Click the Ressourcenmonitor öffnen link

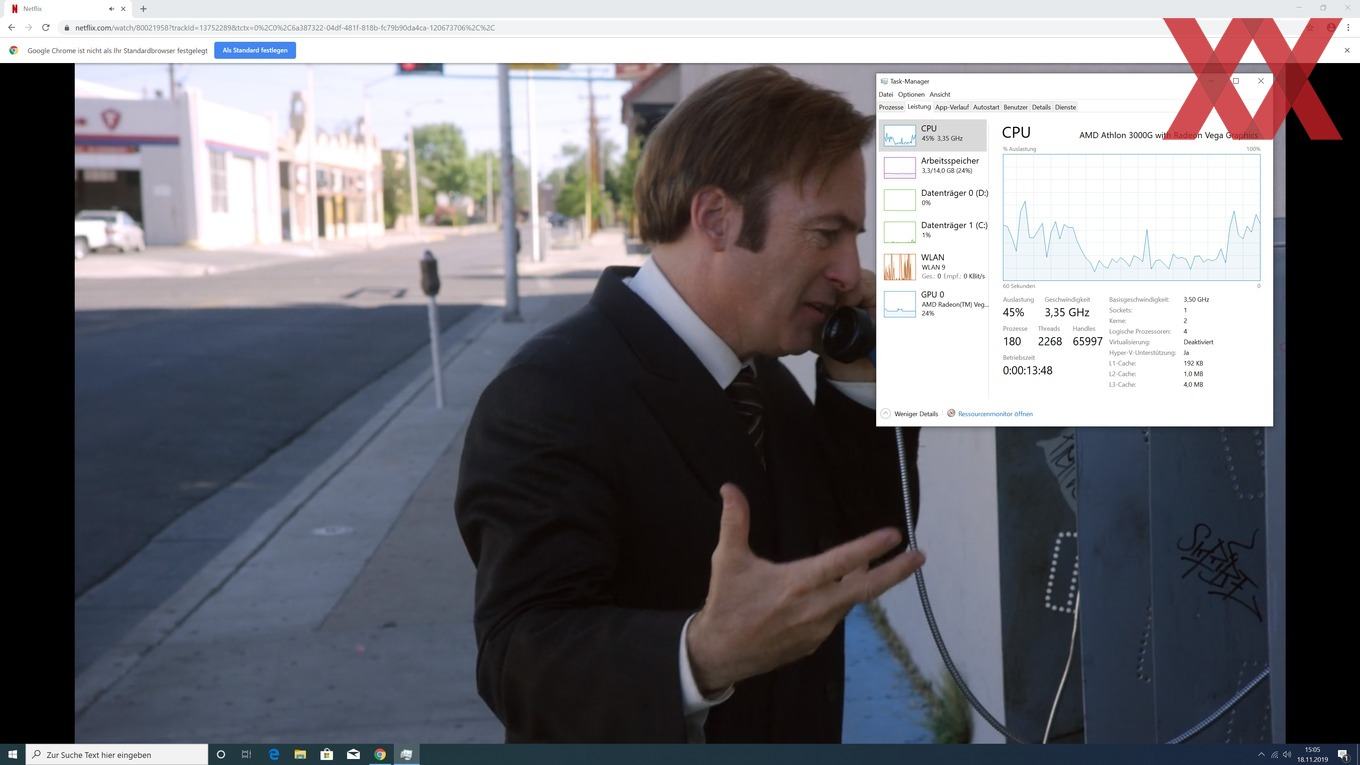coord(995,414)
